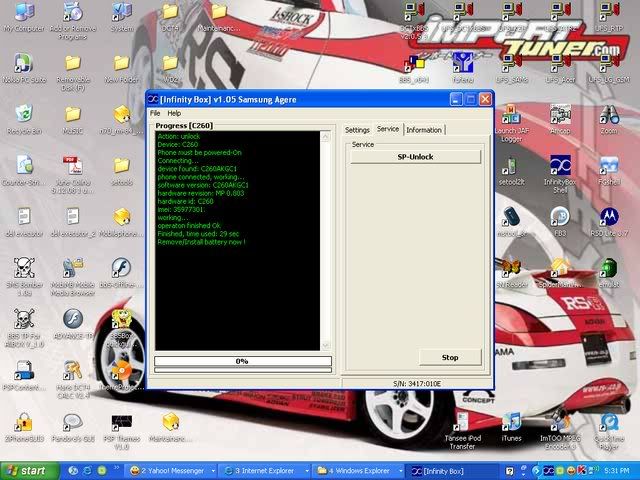Open the New Folder desktop folder

[x=122, y=69]
